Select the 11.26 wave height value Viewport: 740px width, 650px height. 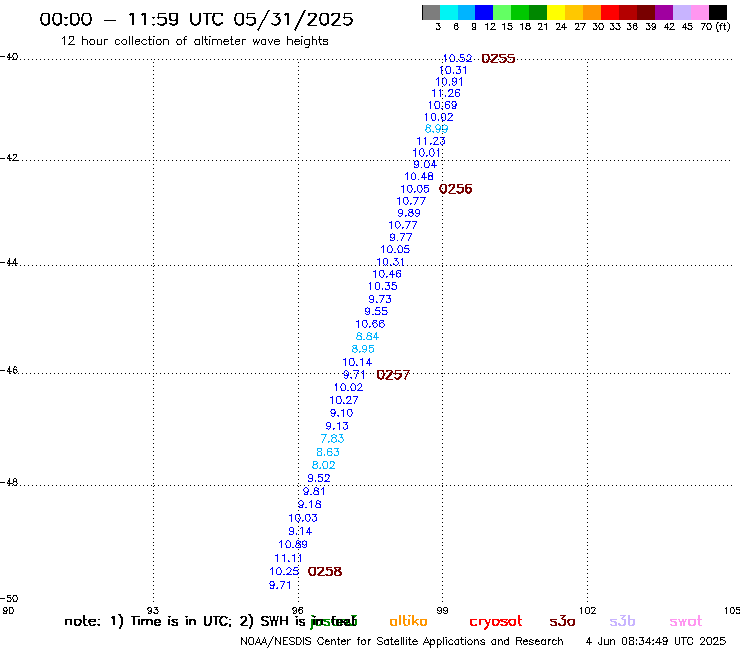tap(446, 93)
